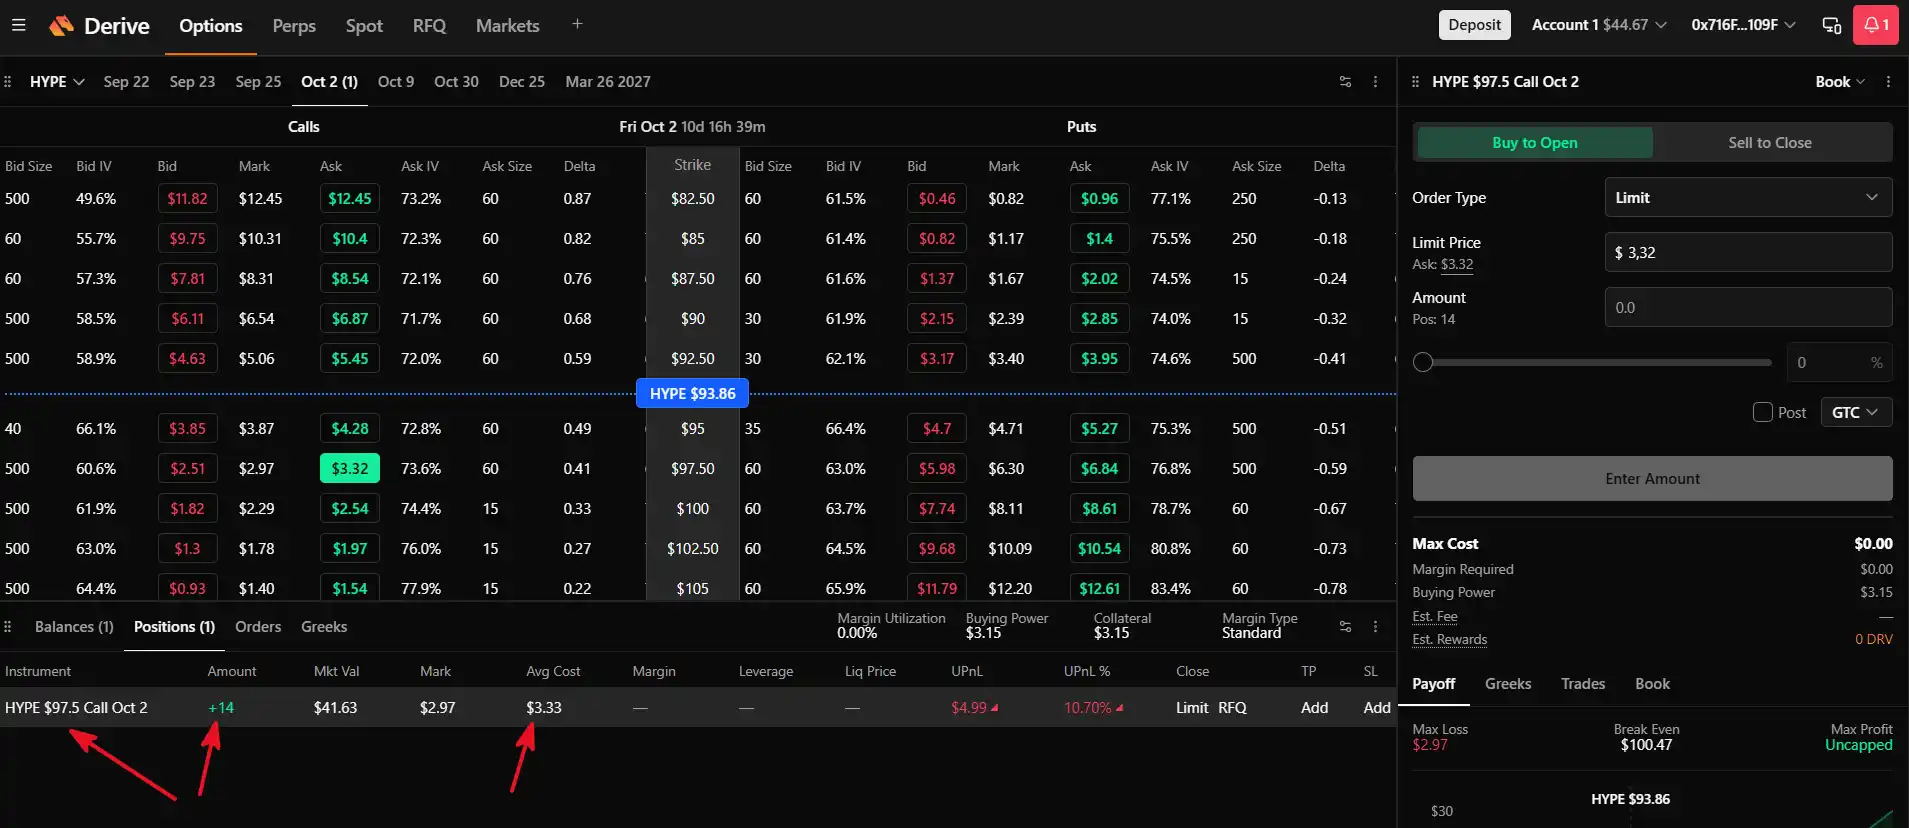Image resolution: width=1909 pixels, height=828 pixels.
Task: Open the hamburger main menu
Action: point(18,25)
